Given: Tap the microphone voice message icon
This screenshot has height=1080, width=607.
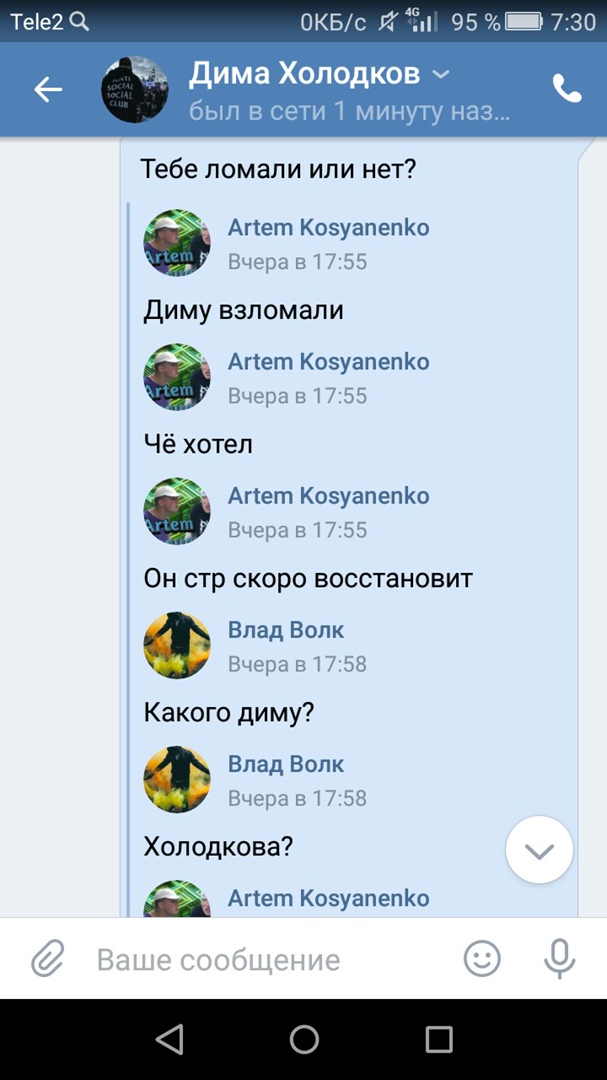Looking at the screenshot, I should point(559,958).
